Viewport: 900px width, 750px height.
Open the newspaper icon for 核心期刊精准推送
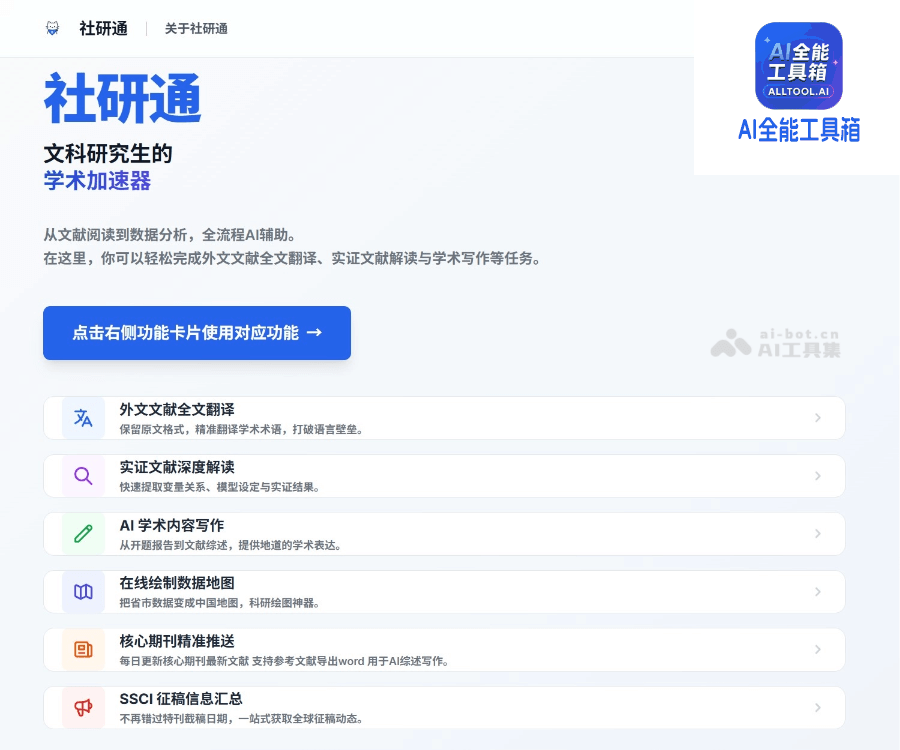coord(83,650)
